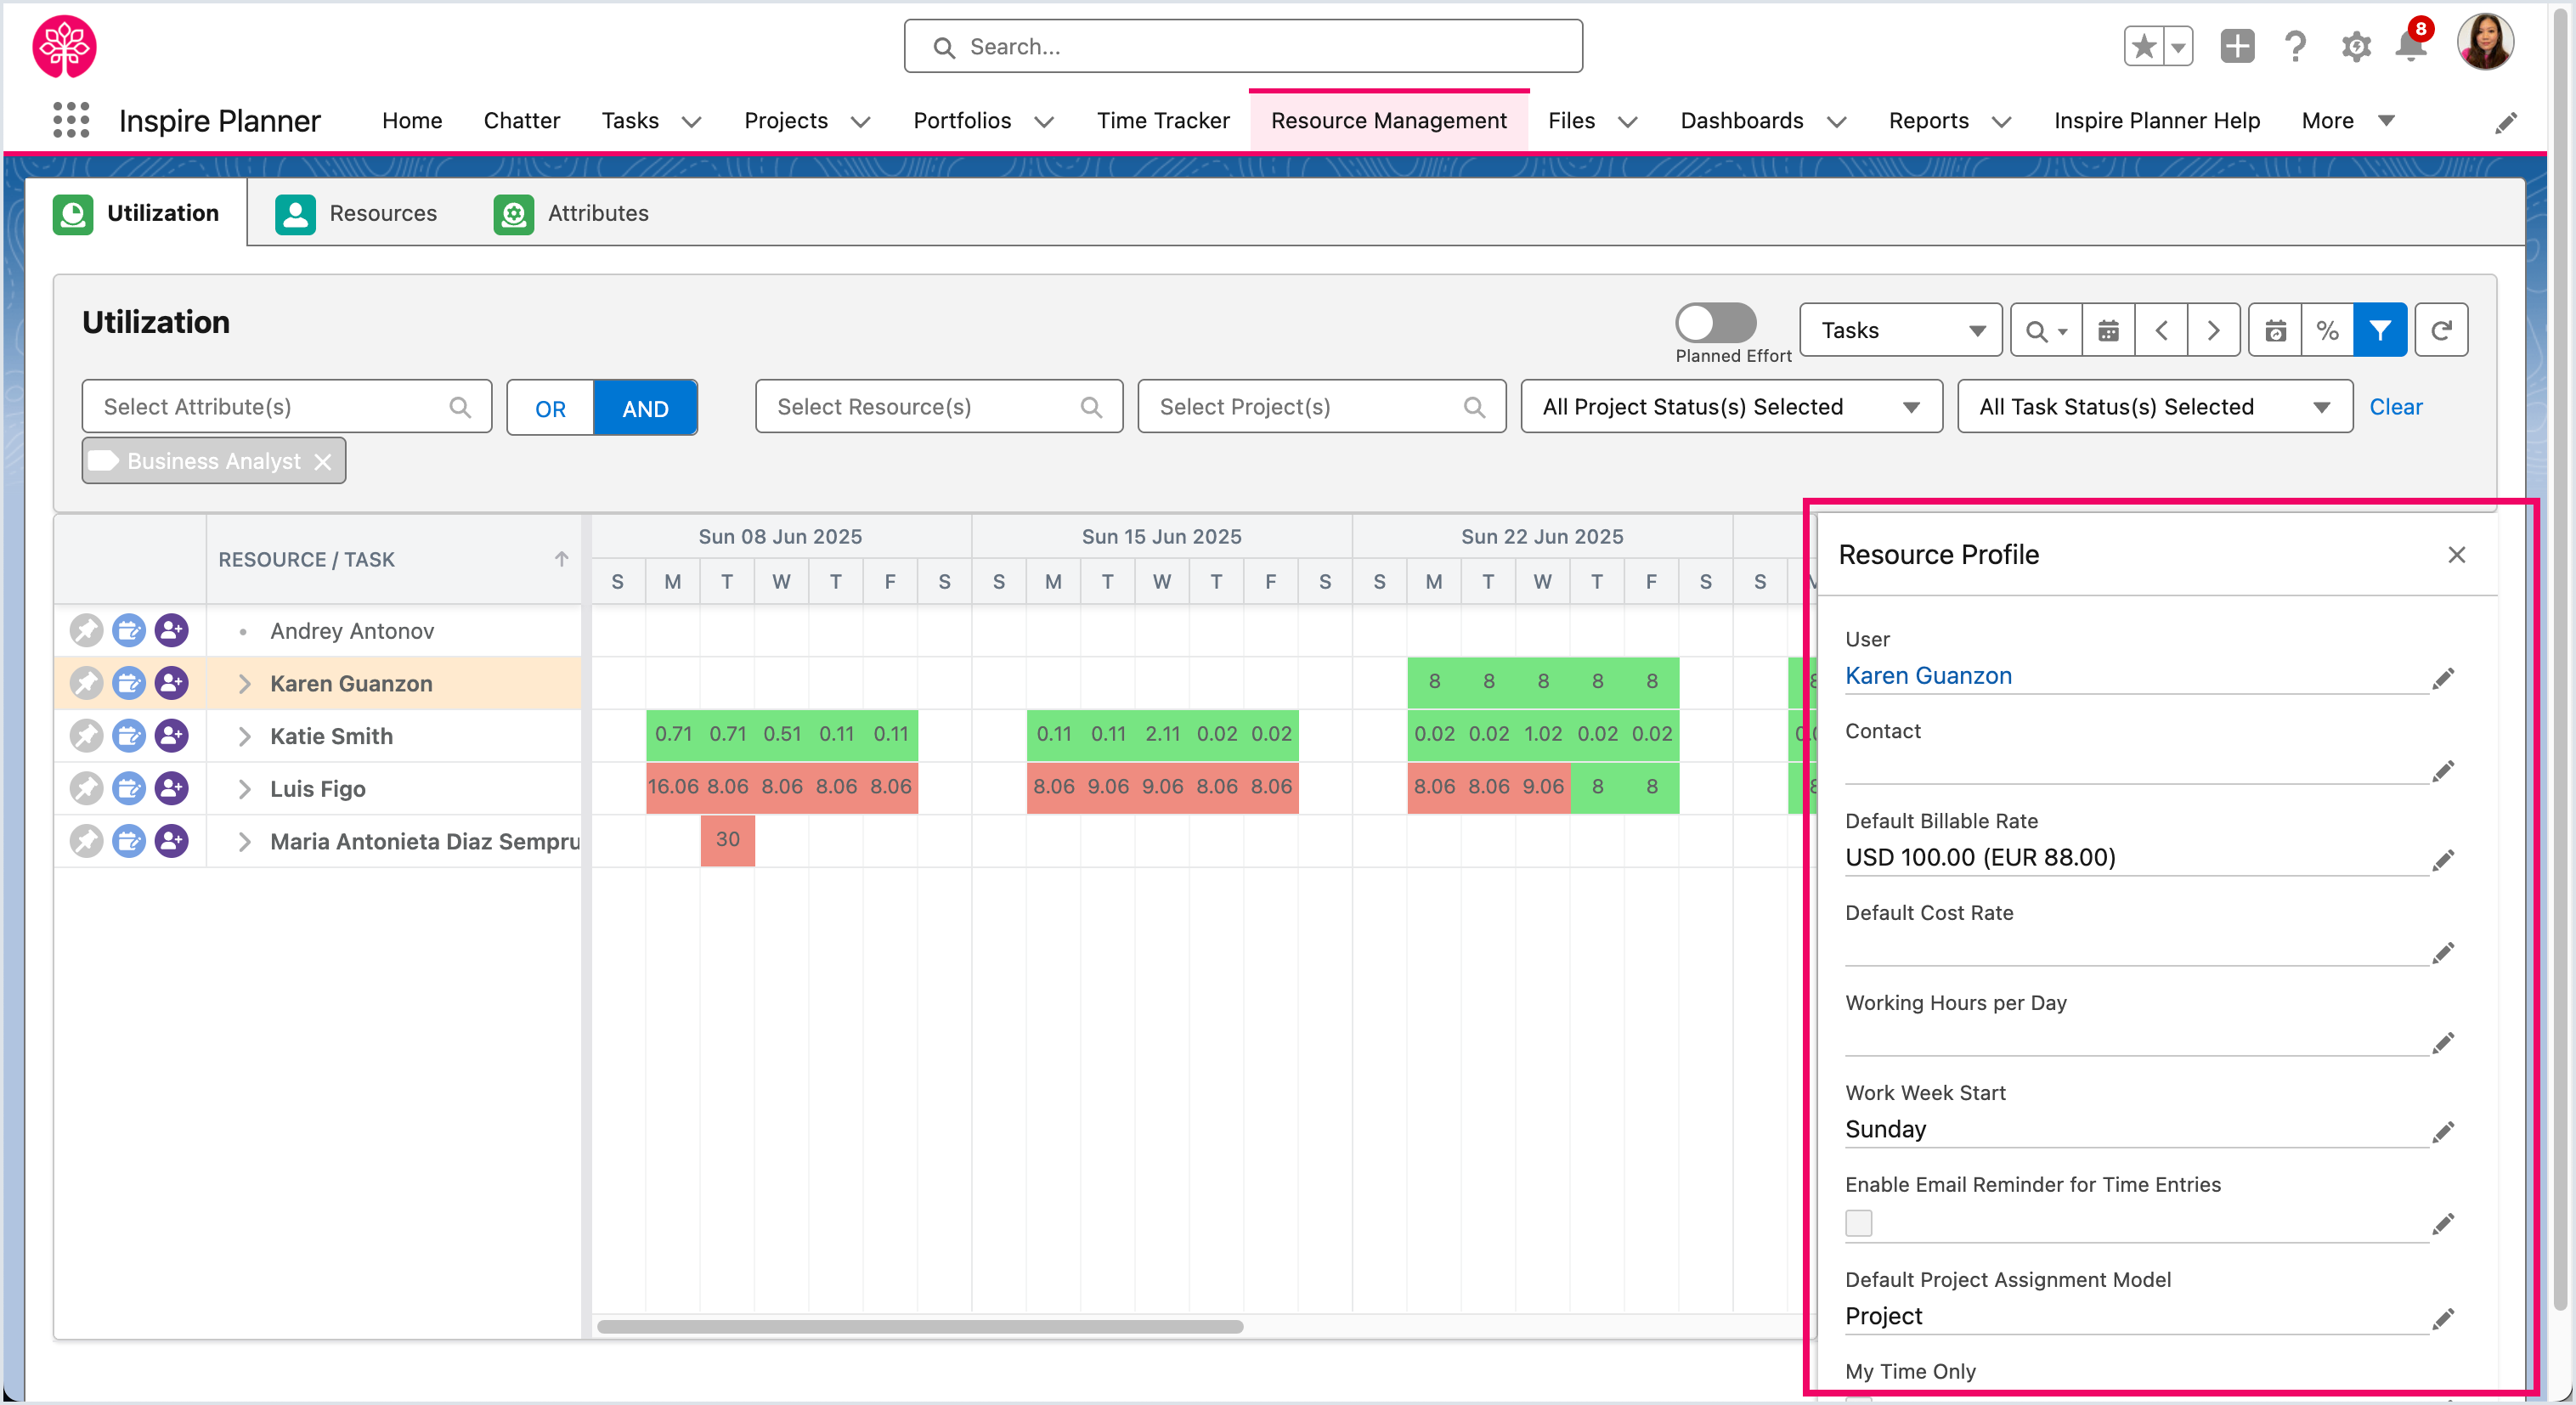Open the Chatter nav item

tap(521, 121)
